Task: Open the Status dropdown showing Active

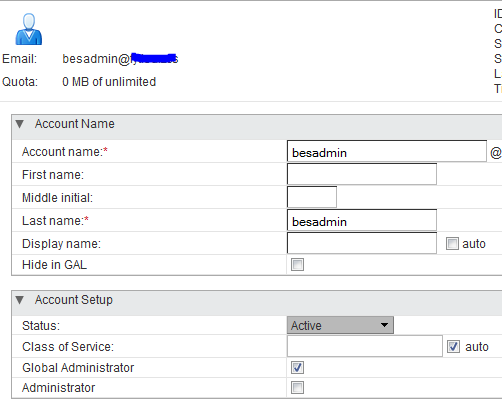Action: click(340, 325)
